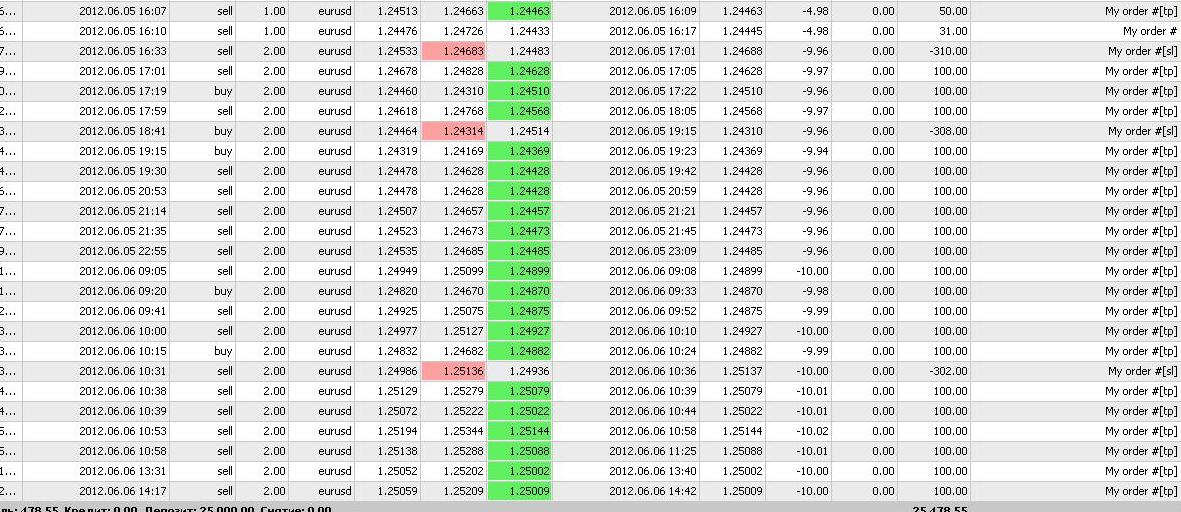The image size is (1181, 512).
Task: Click stop loss value 1.24169
Action: pos(463,151)
